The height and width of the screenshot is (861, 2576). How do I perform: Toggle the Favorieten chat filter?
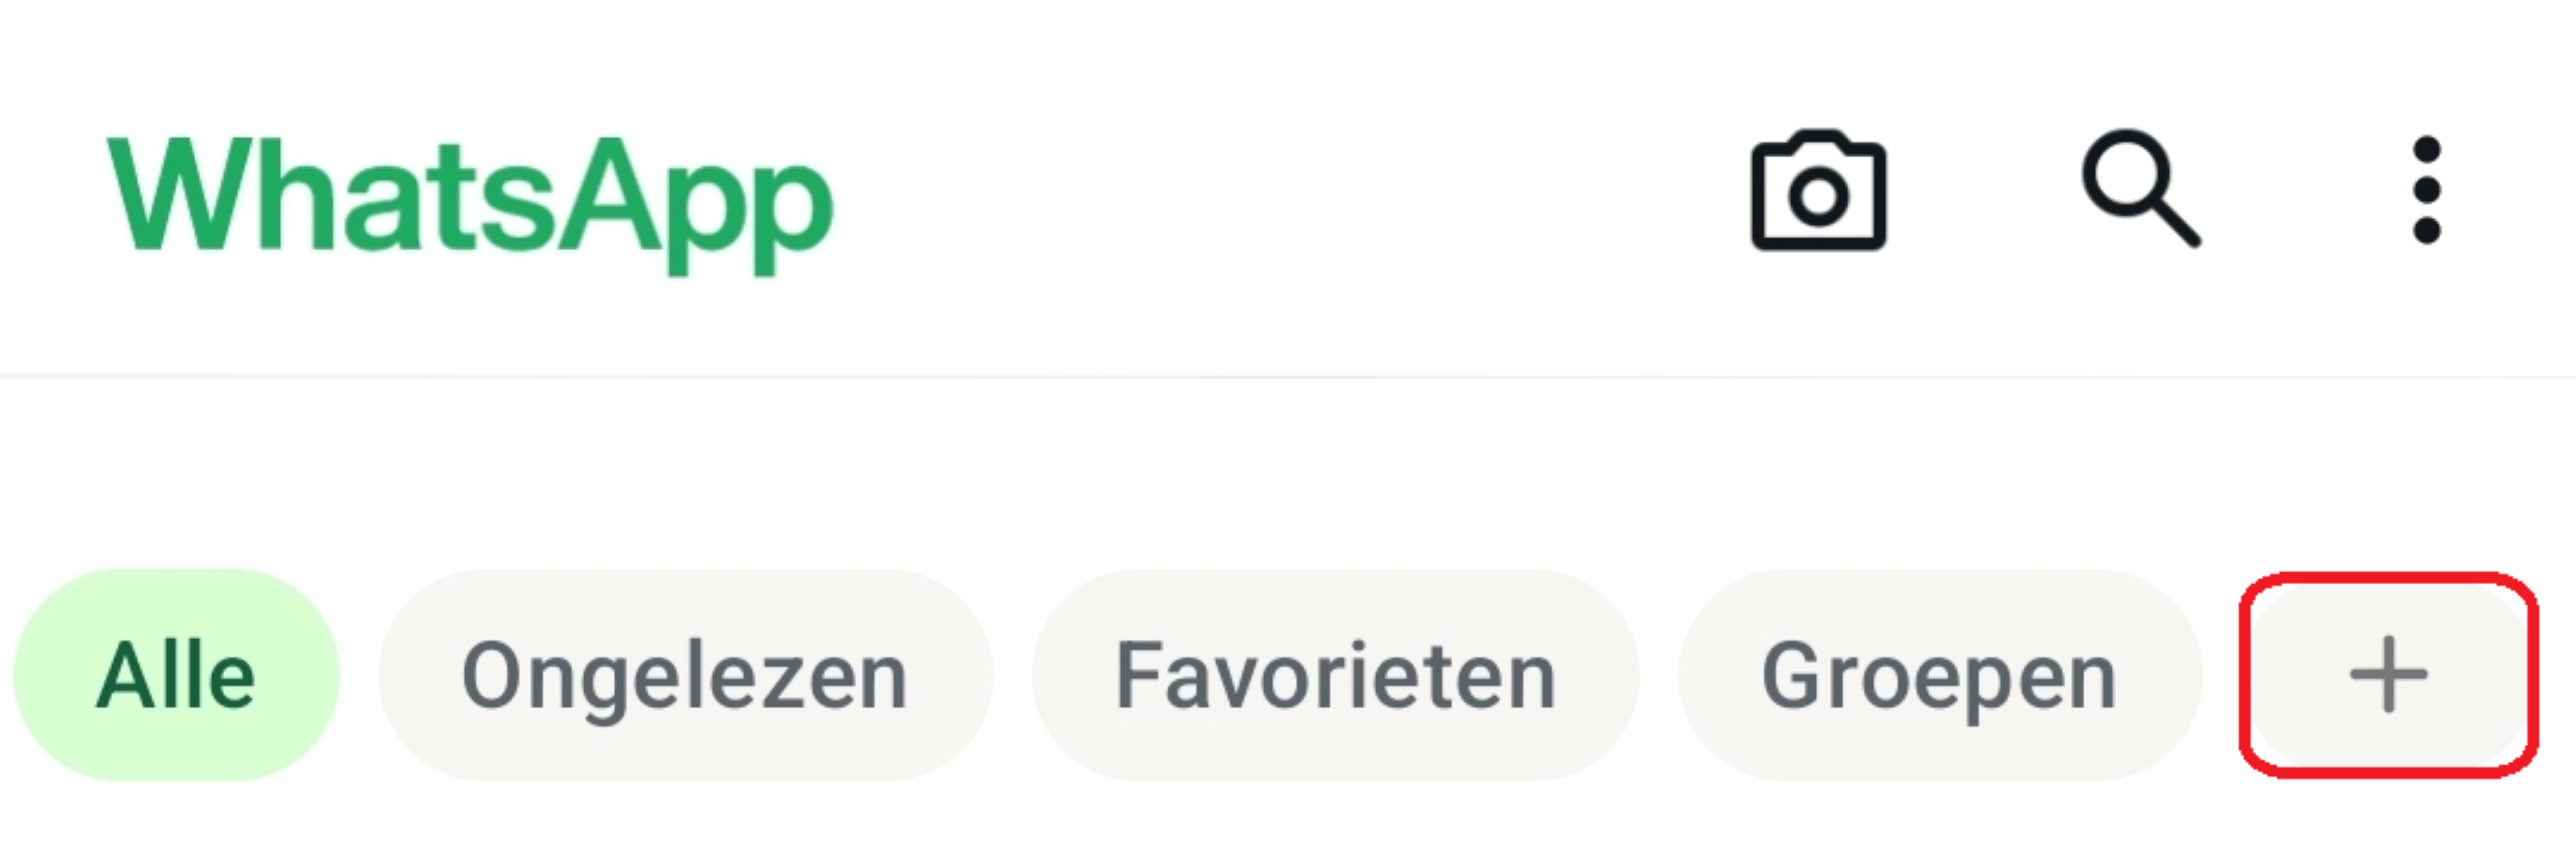pyautogui.click(x=1335, y=676)
